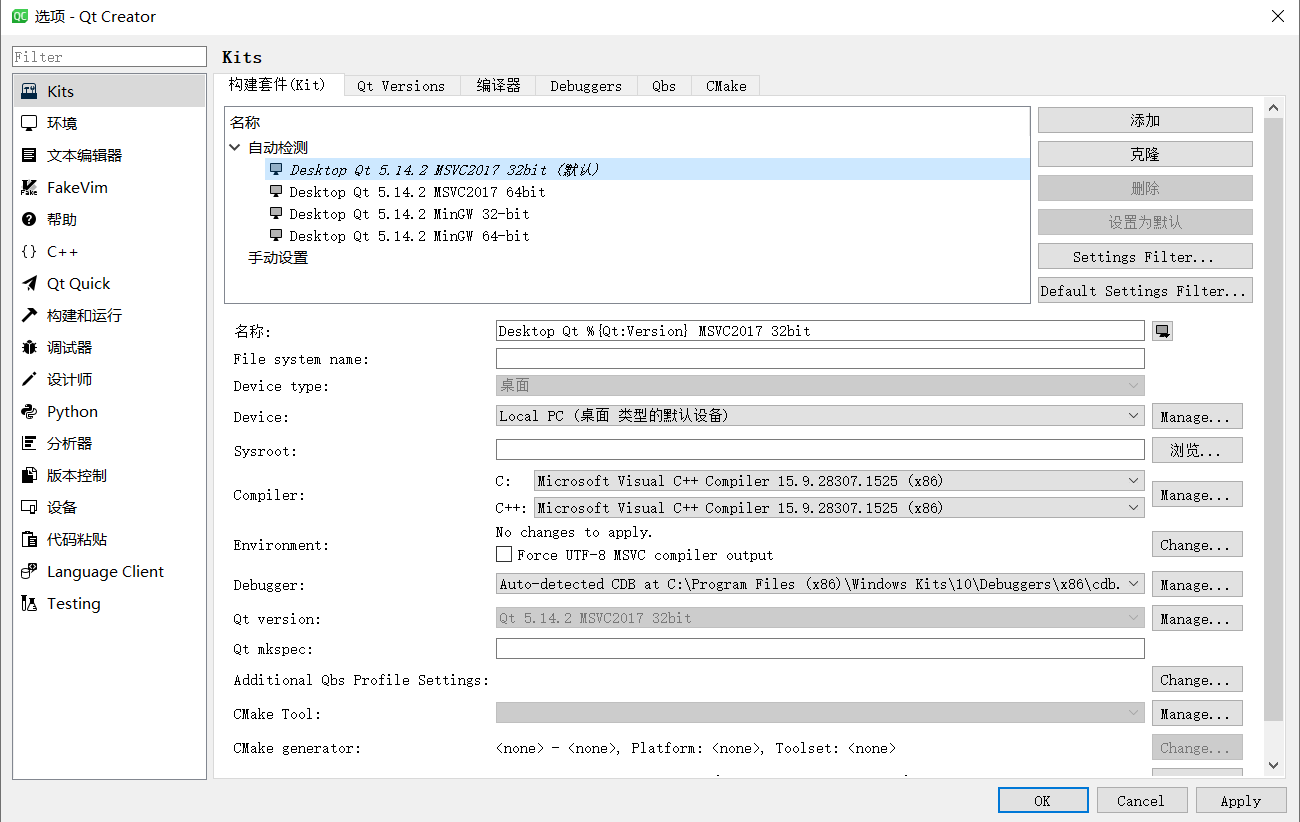
Task: Open the Debugger dropdown
Action: (1133, 584)
